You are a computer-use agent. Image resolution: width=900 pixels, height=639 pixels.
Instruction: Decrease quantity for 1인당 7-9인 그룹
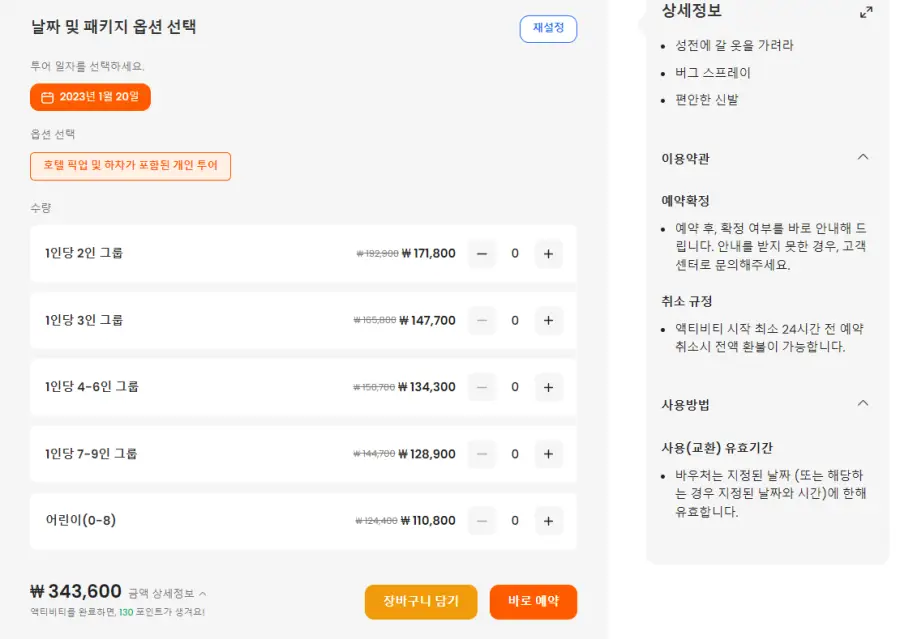coord(482,454)
